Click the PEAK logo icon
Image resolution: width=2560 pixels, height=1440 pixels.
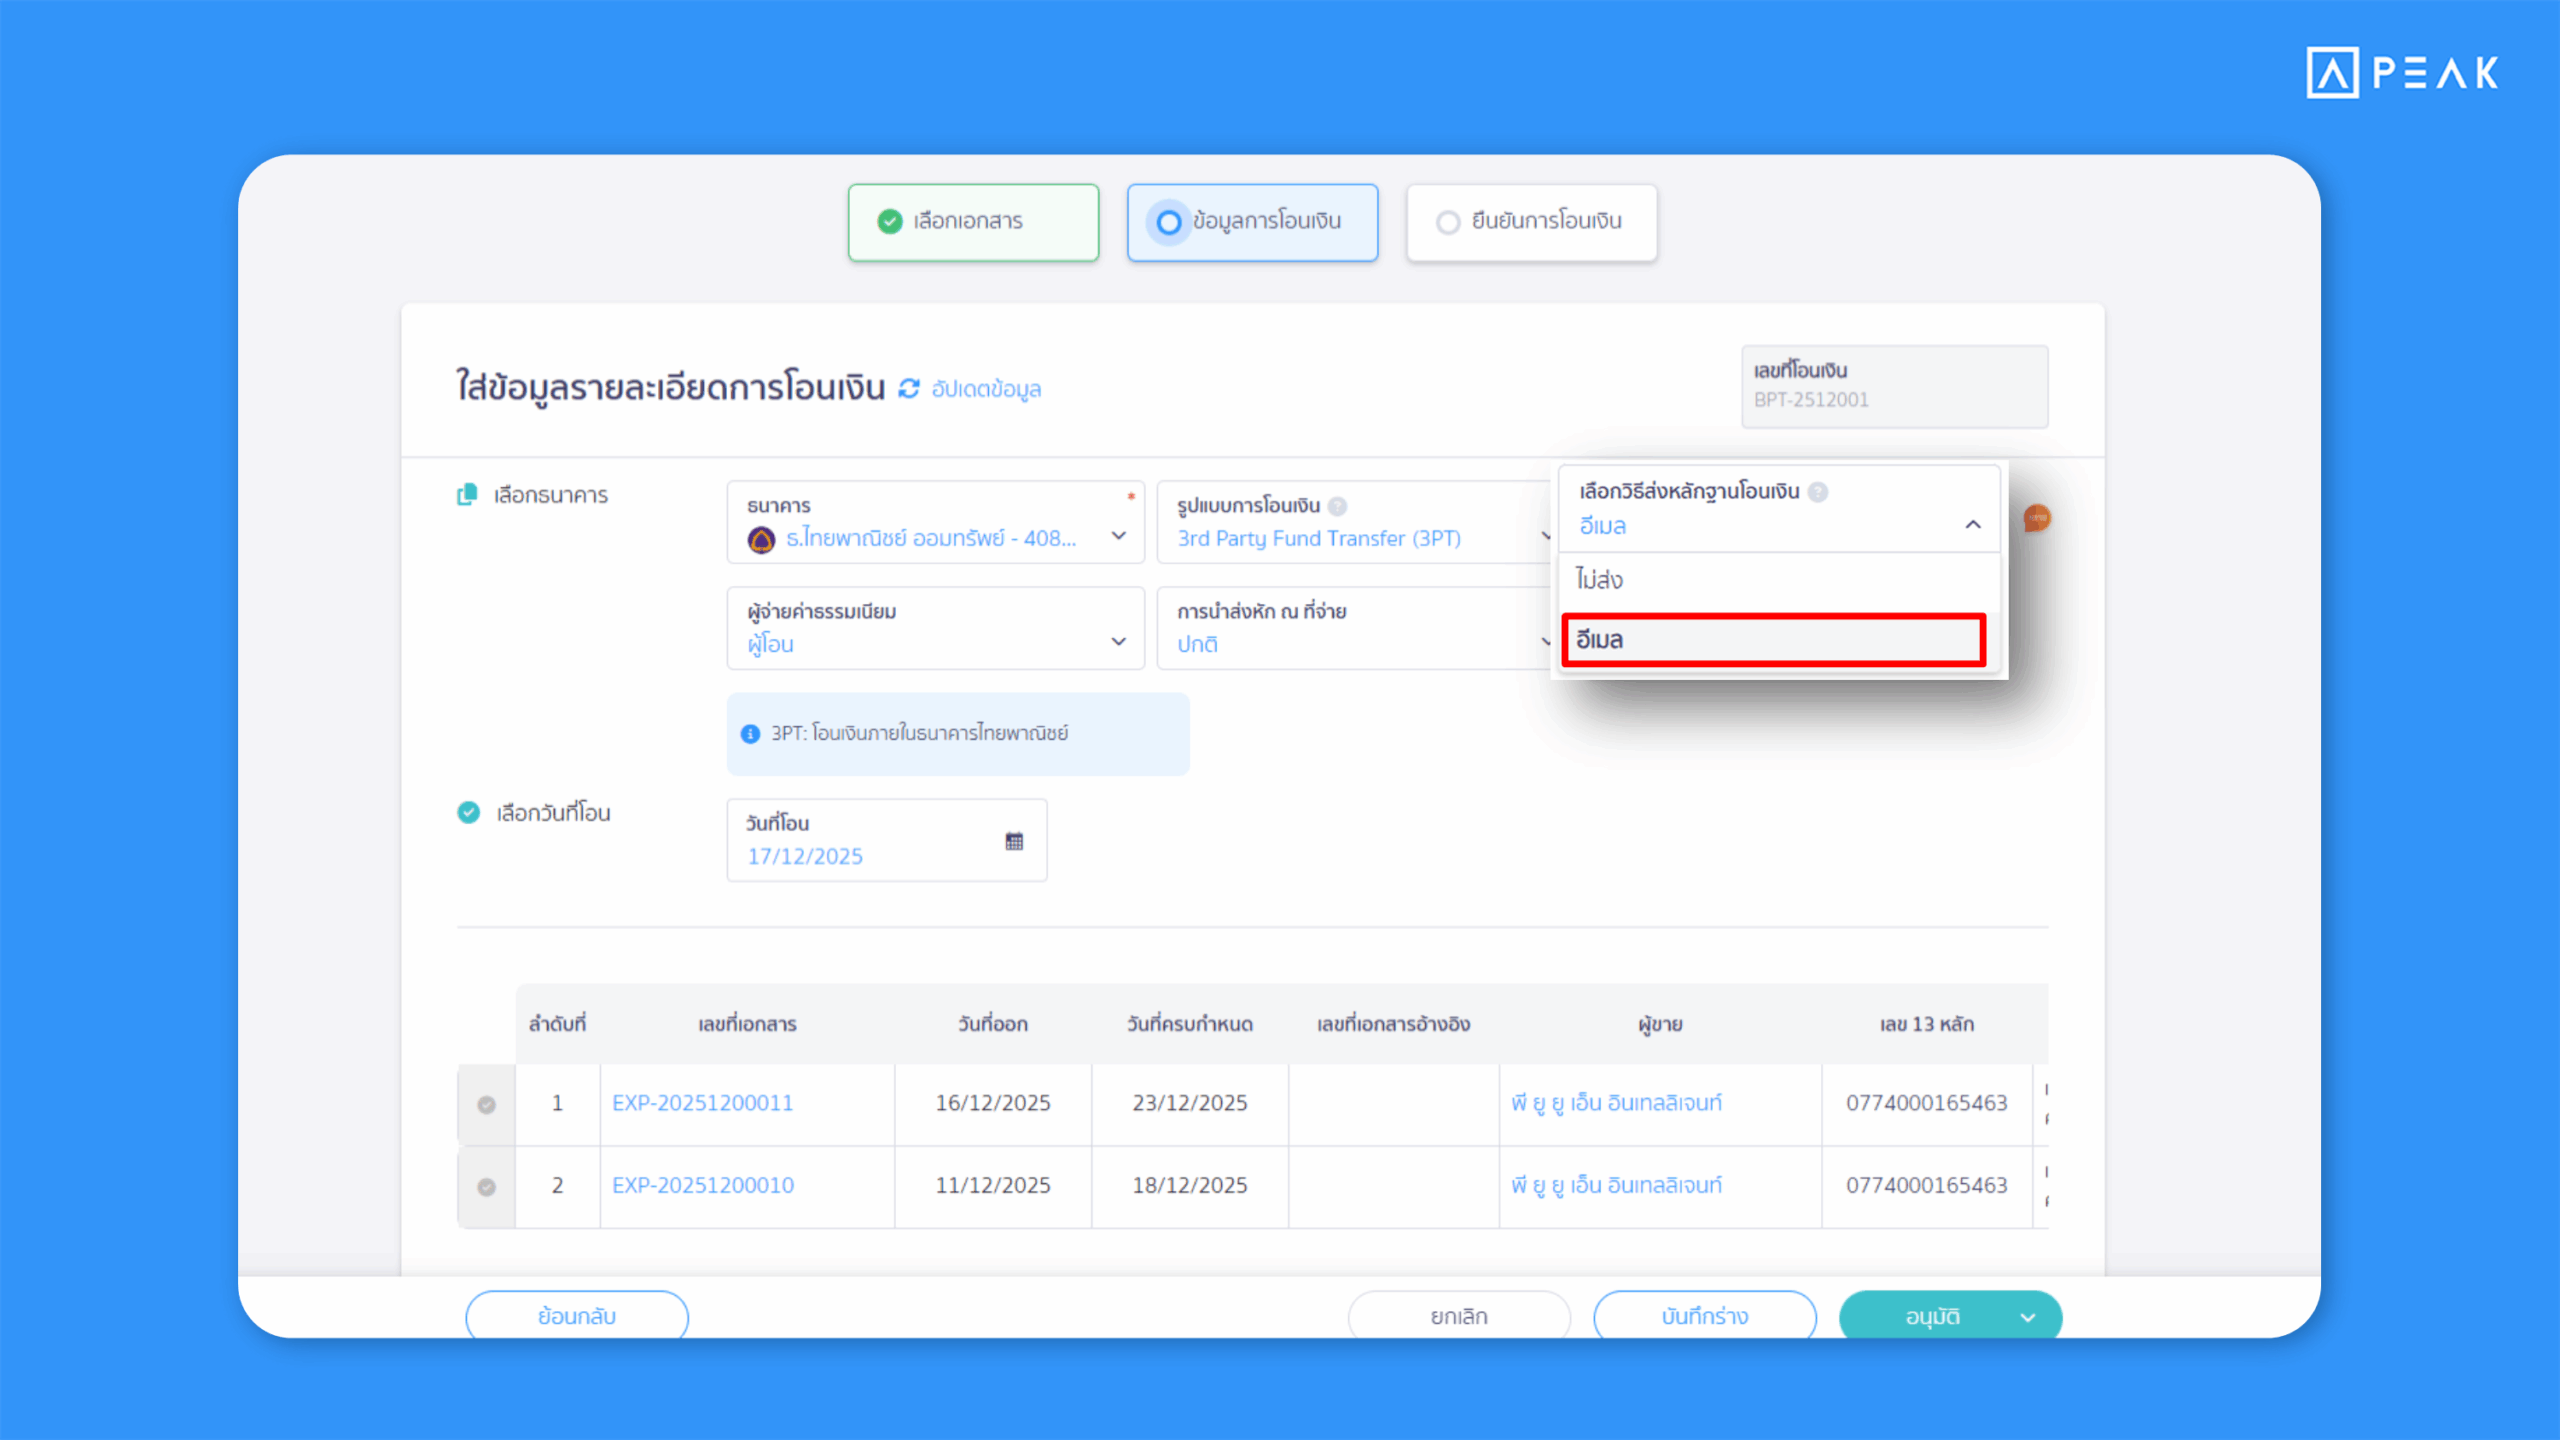coord(2332,73)
